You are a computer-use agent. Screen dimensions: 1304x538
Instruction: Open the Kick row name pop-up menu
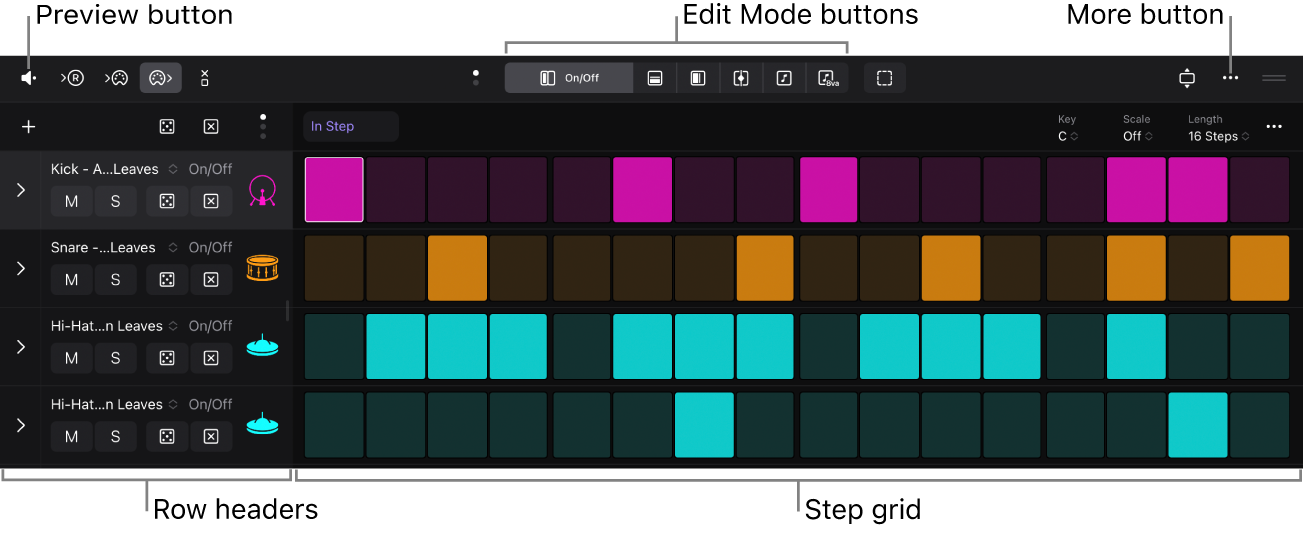(x=114, y=169)
